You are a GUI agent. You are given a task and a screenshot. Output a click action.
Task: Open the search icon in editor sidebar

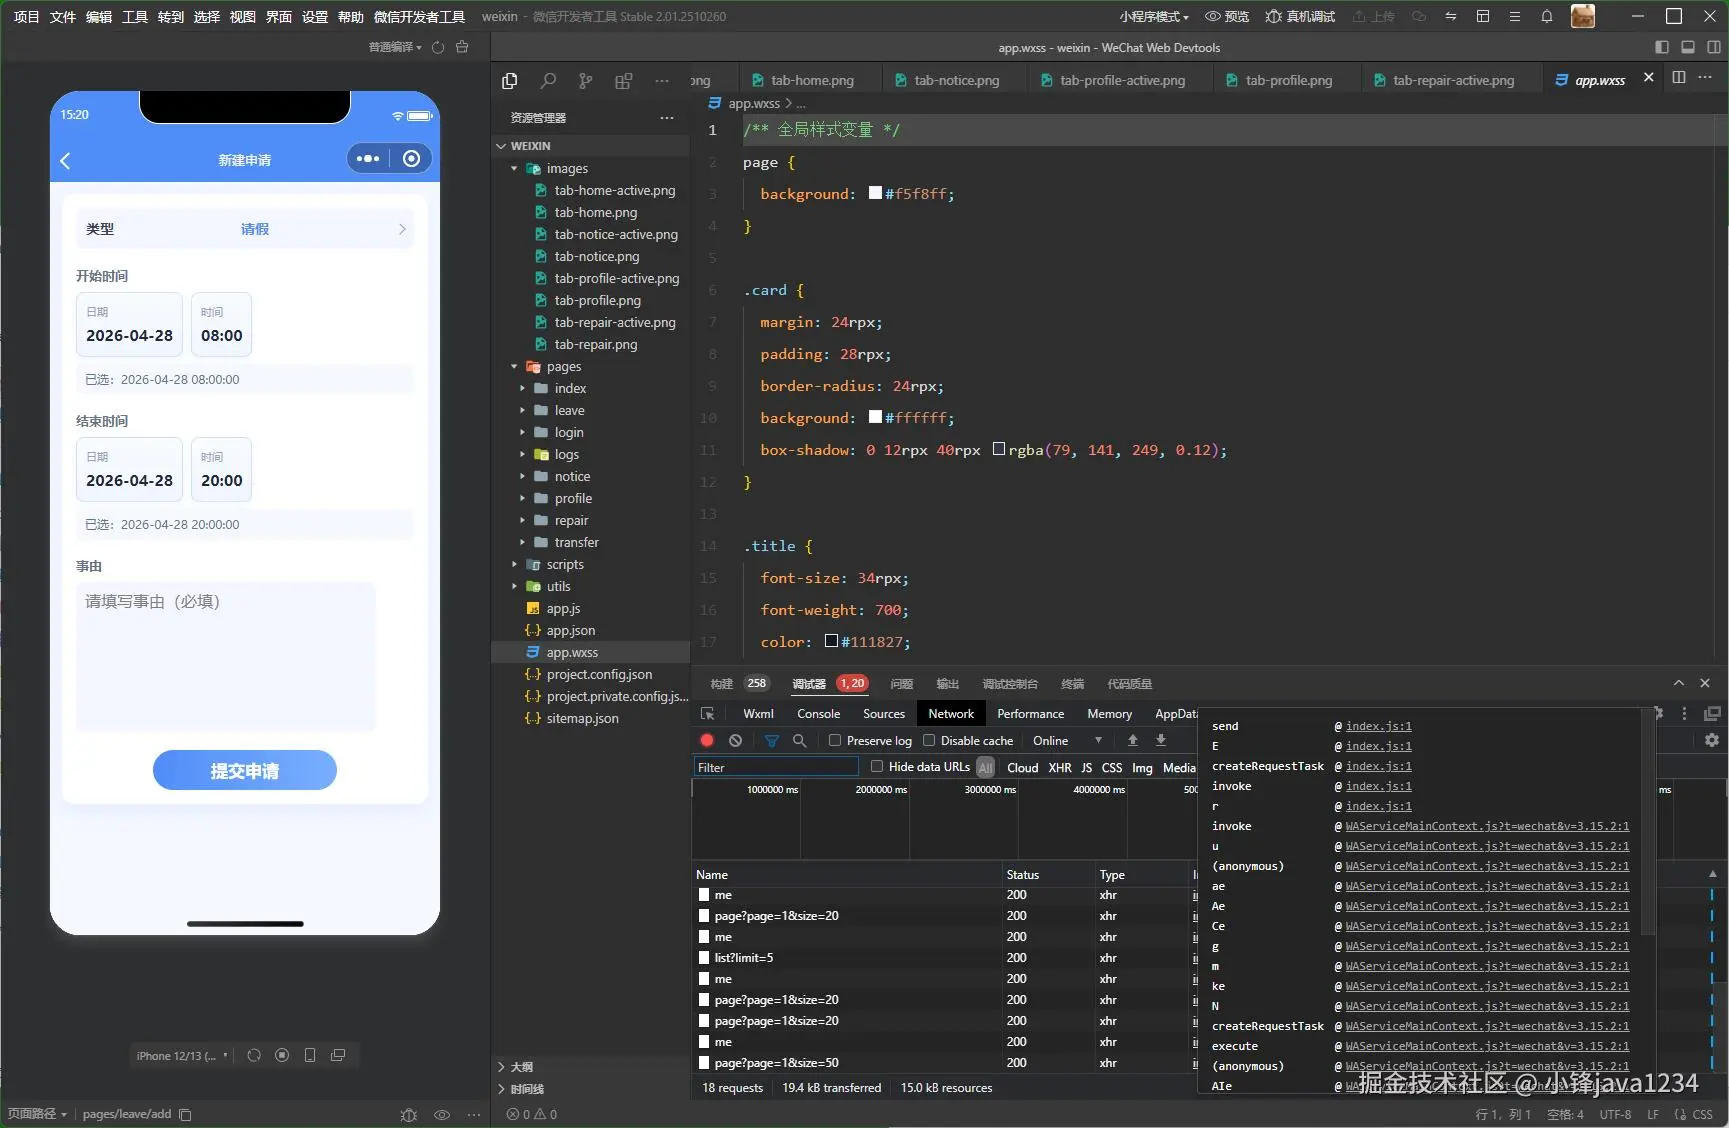pos(548,81)
